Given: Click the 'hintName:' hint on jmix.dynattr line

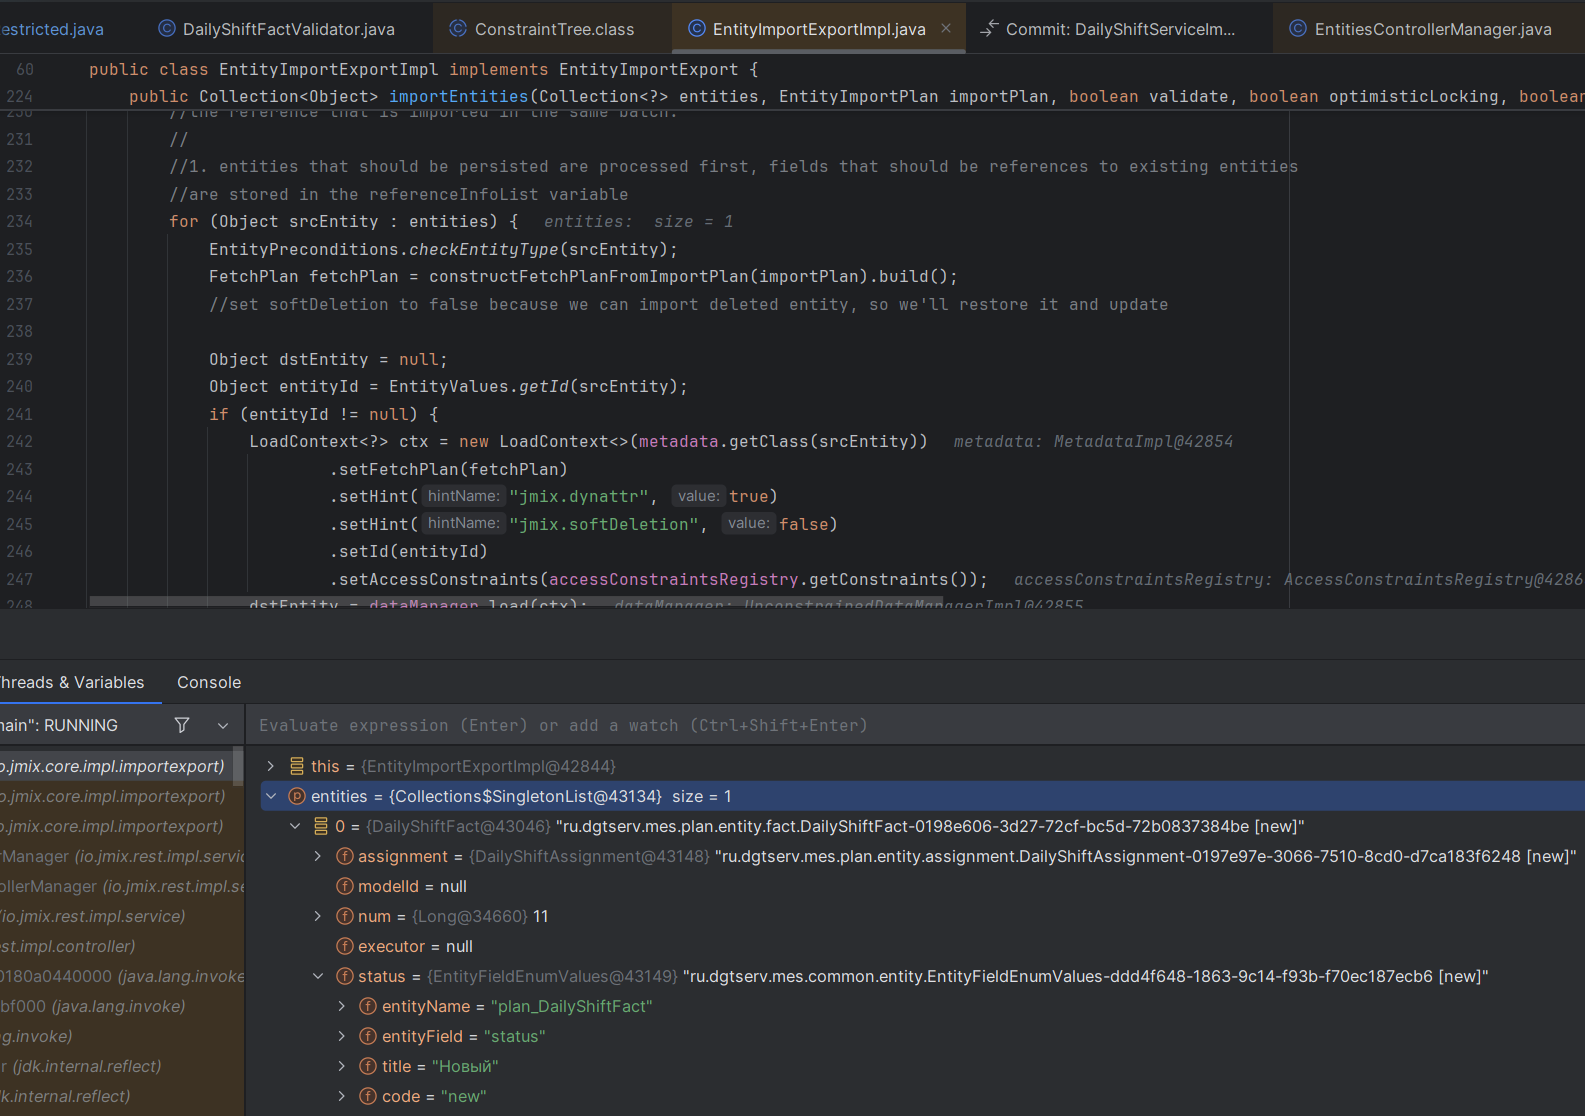Looking at the screenshot, I should [x=463, y=496].
